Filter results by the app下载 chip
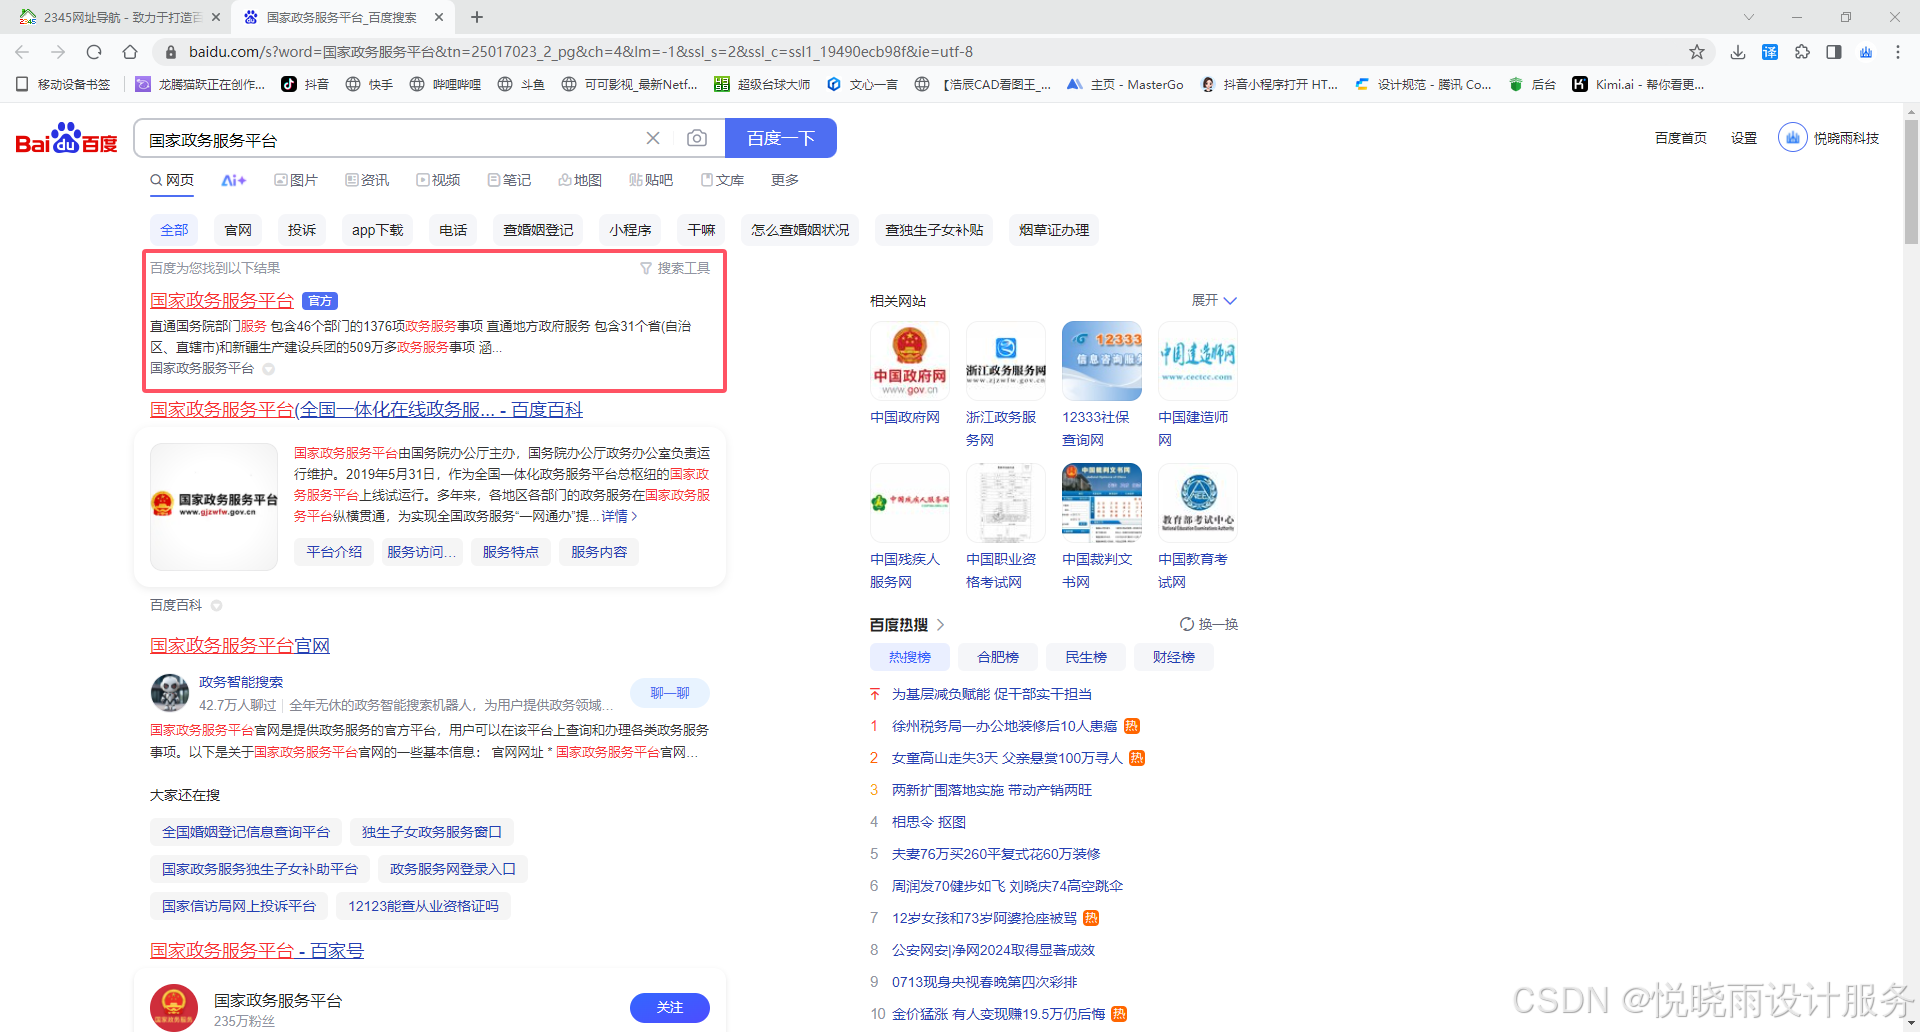The width and height of the screenshot is (1920, 1032). pos(378,230)
